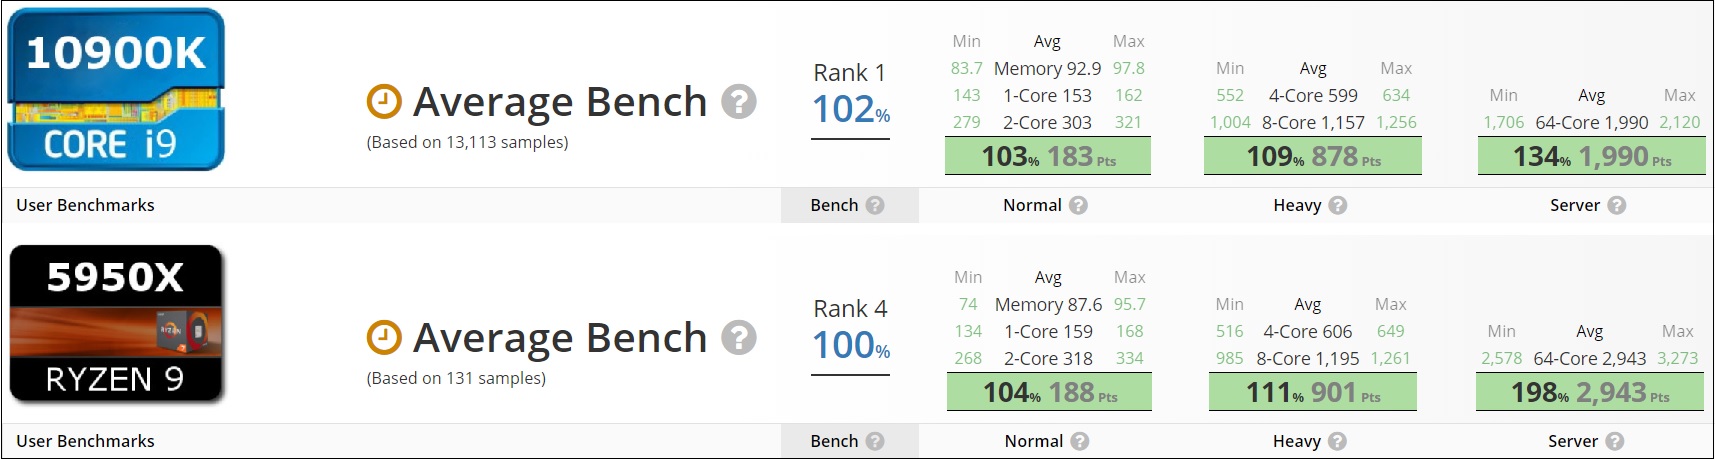Click the 10900K Normal 103% 183 Pts bar
This screenshot has width=1715, height=459.
click(1048, 157)
